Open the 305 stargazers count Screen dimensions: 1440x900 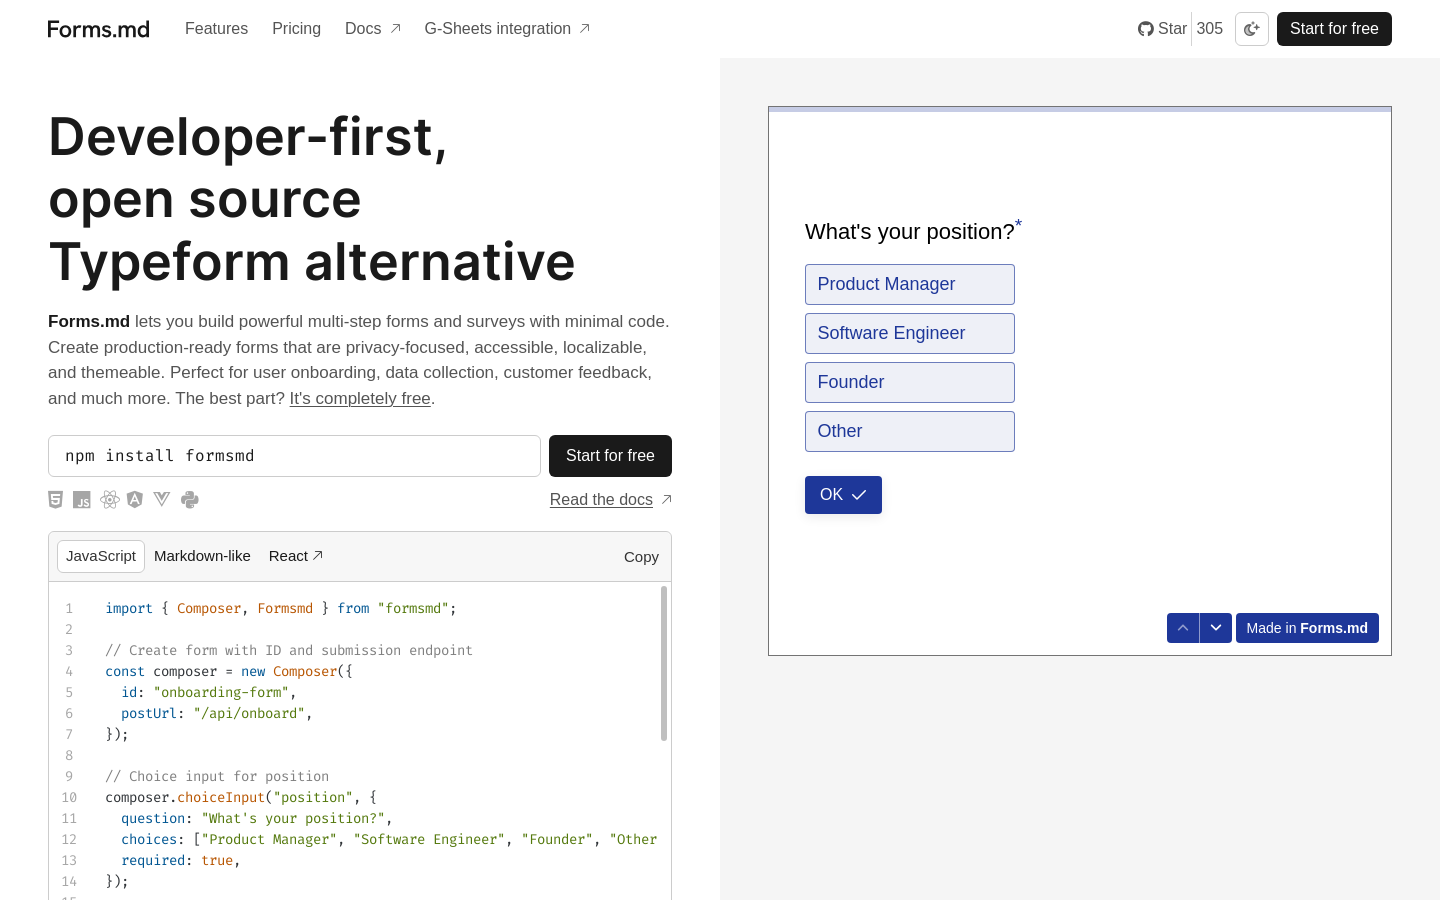[1210, 29]
